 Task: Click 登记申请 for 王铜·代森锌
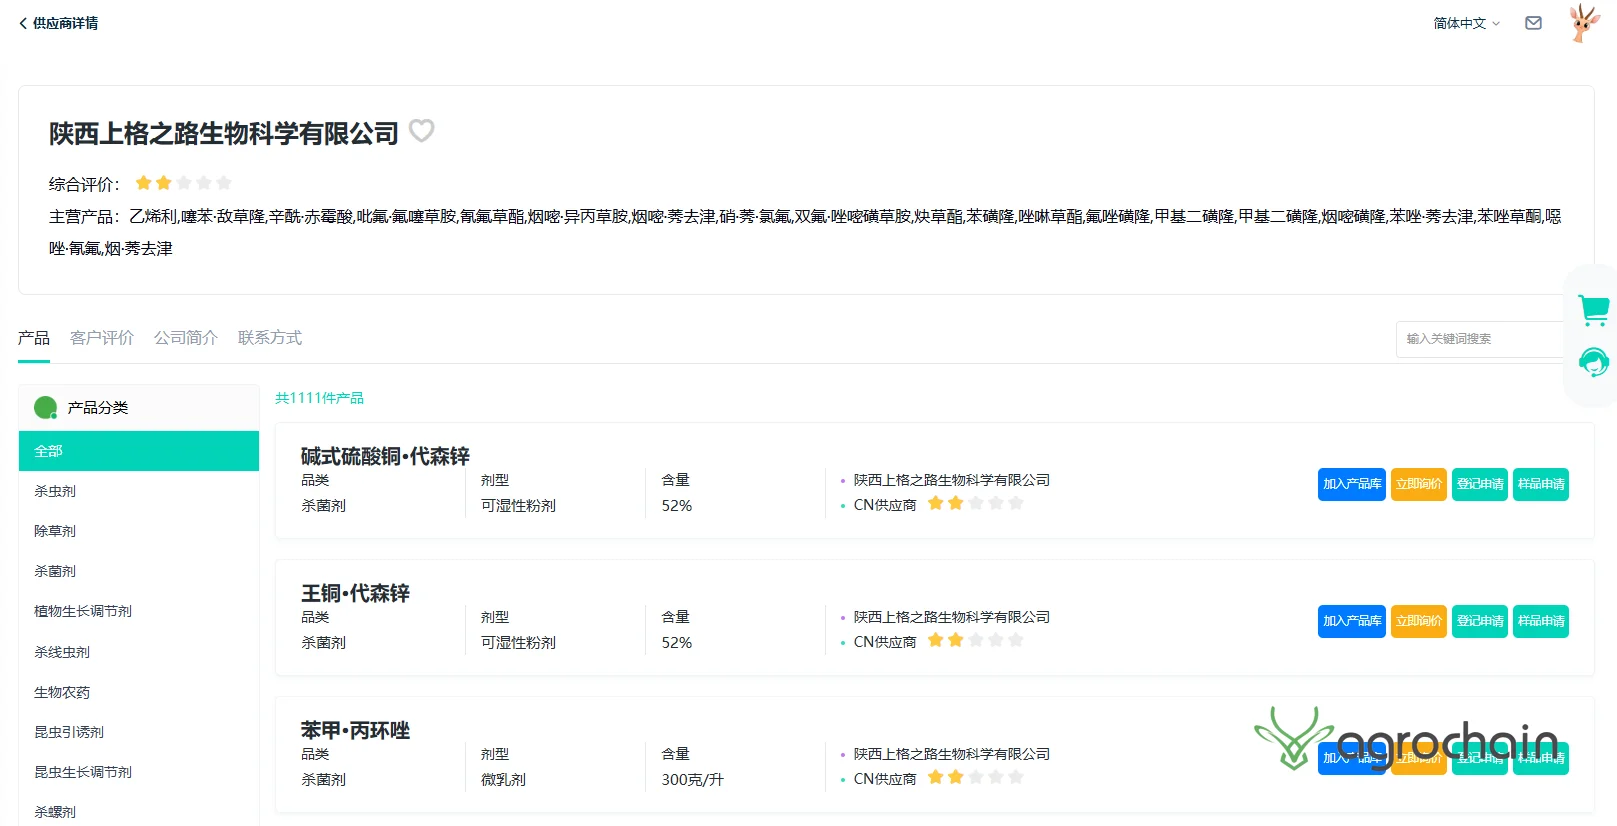[1480, 621]
